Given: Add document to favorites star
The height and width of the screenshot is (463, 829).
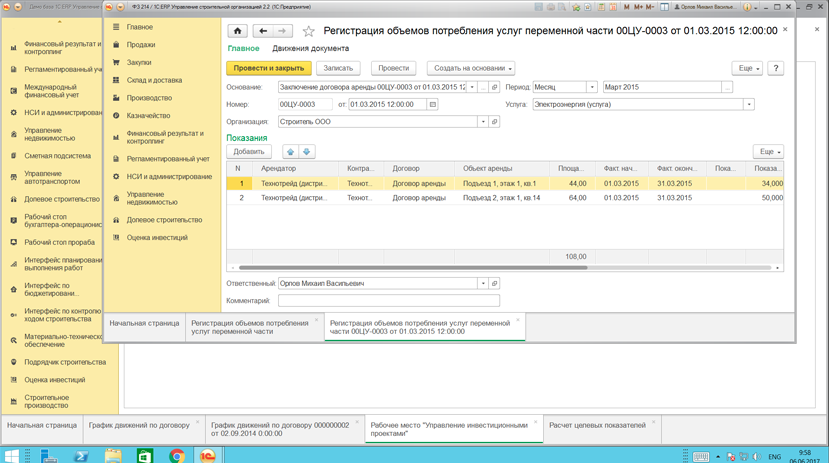Looking at the screenshot, I should click(308, 31).
